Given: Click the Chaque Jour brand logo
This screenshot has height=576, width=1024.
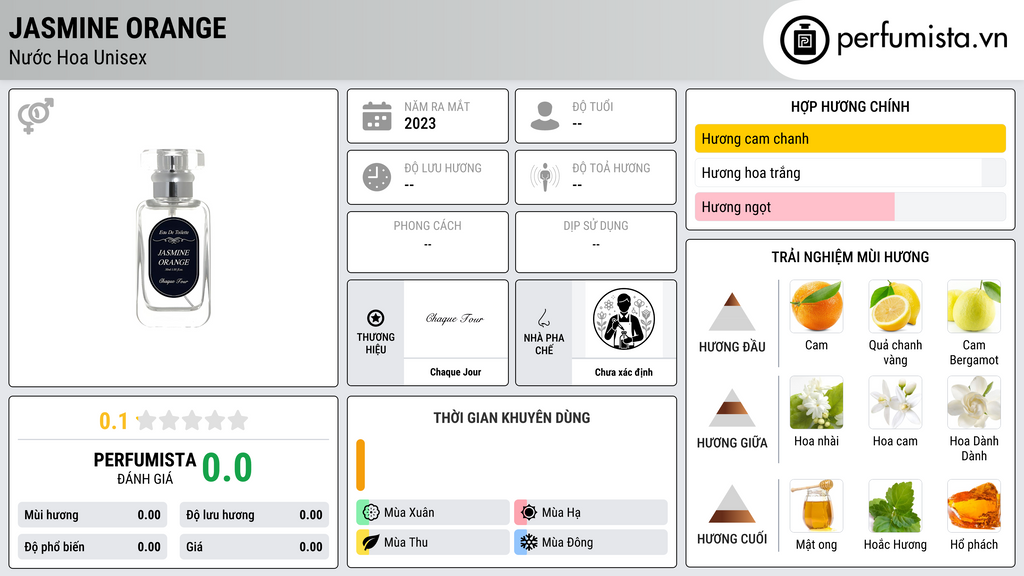Looking at the screenshot, I should coord(455,319).
